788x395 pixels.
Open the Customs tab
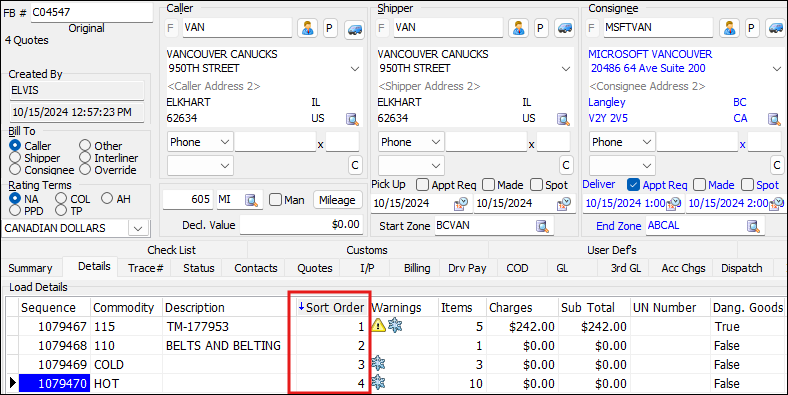[367, 250]
